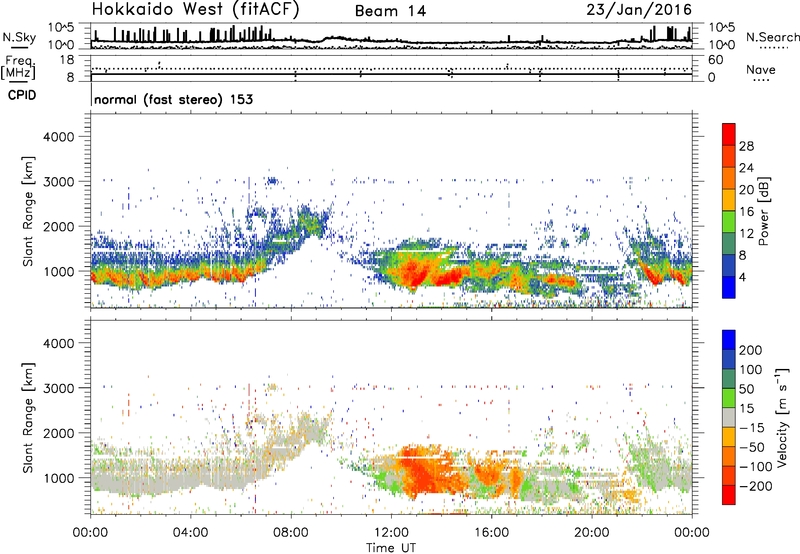Click the -200 label on the Velocity color bar

756,486
